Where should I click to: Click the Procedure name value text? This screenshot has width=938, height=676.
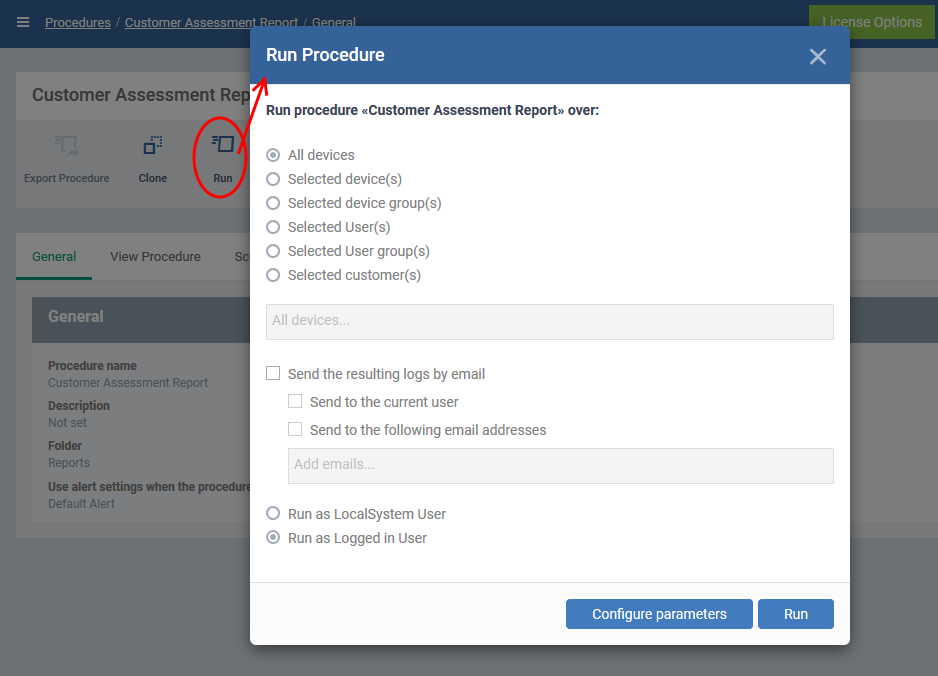pyautogui.click(x=128, y=383)
